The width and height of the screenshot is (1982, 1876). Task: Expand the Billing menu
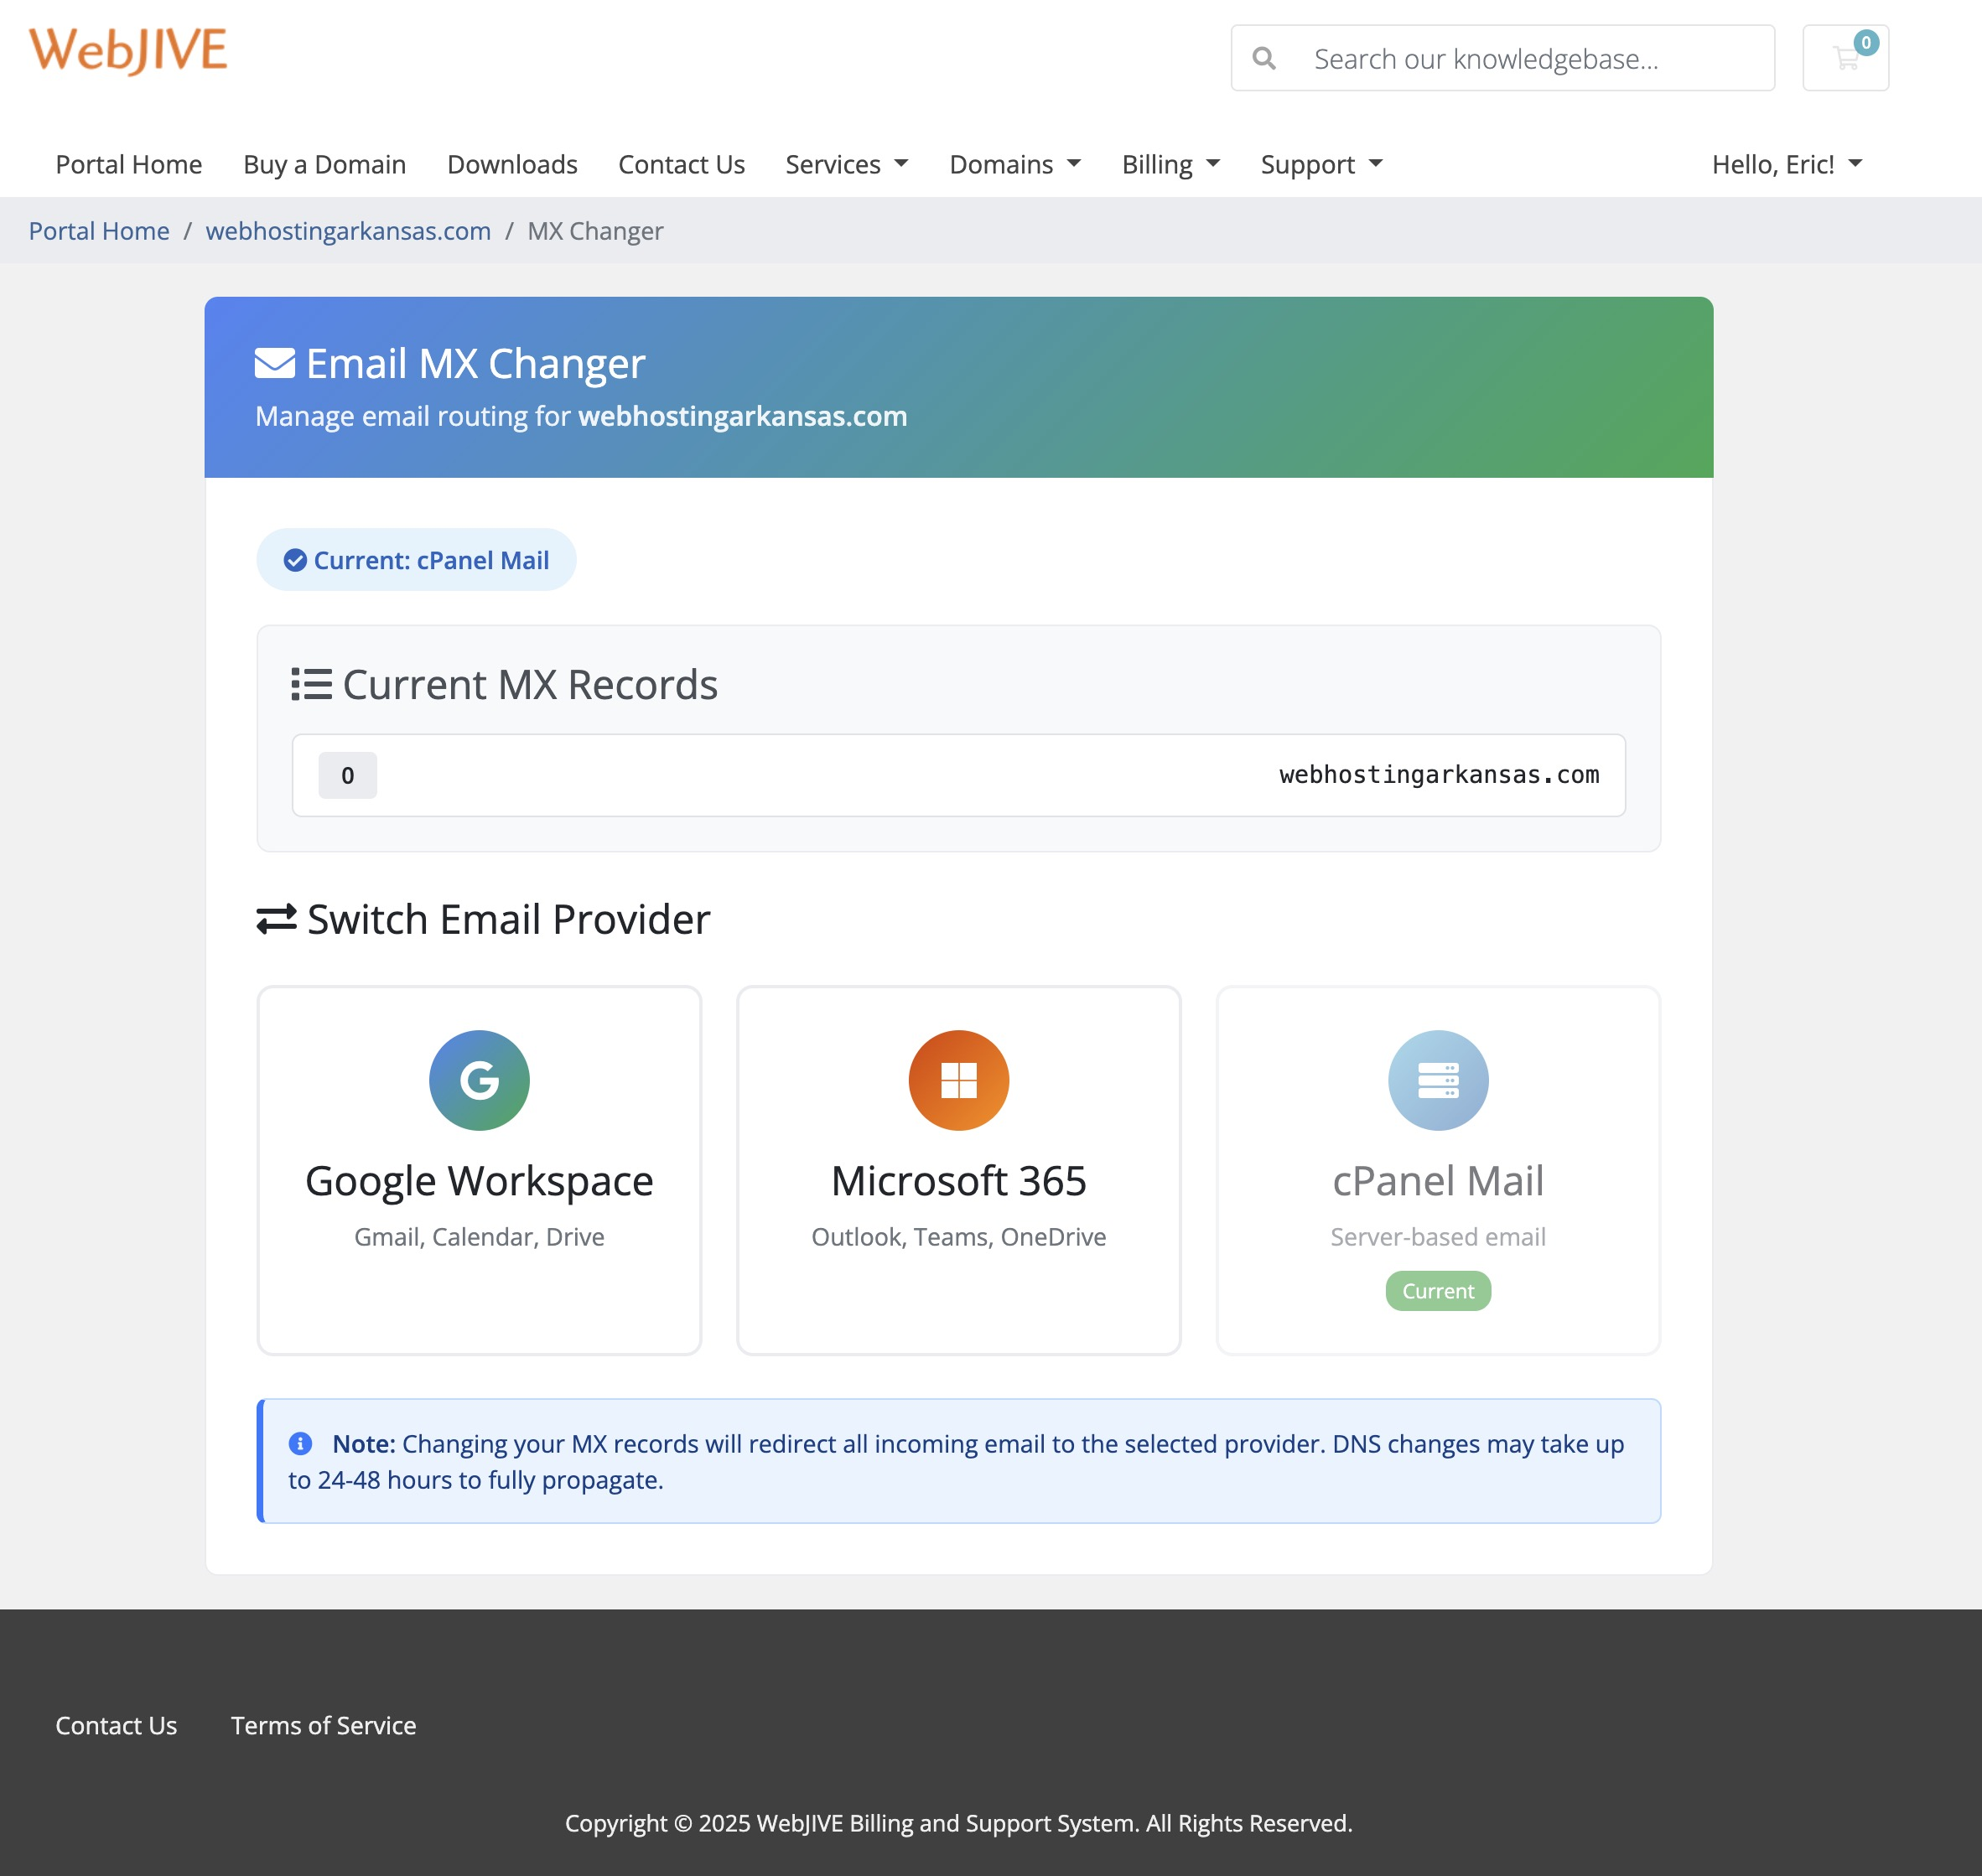click(x=1170, y=164)
